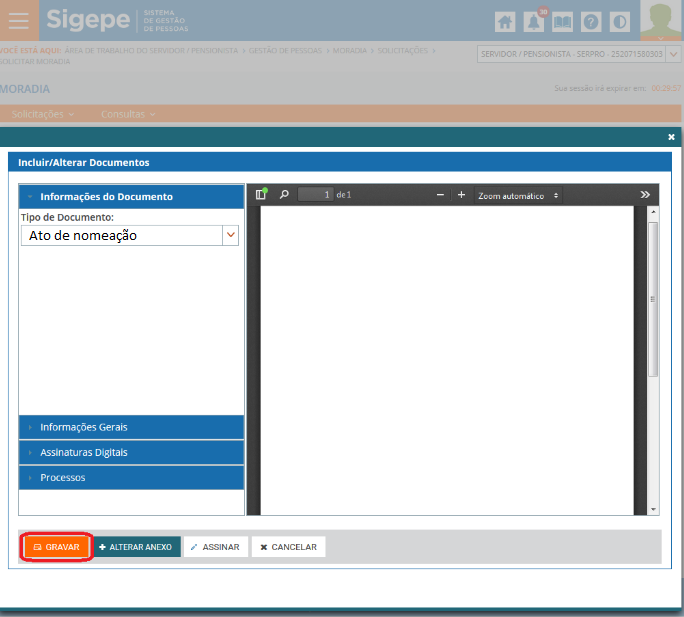Zoom out with the minus button
This screenshot has height=617, width=684.
coord(440,195)
